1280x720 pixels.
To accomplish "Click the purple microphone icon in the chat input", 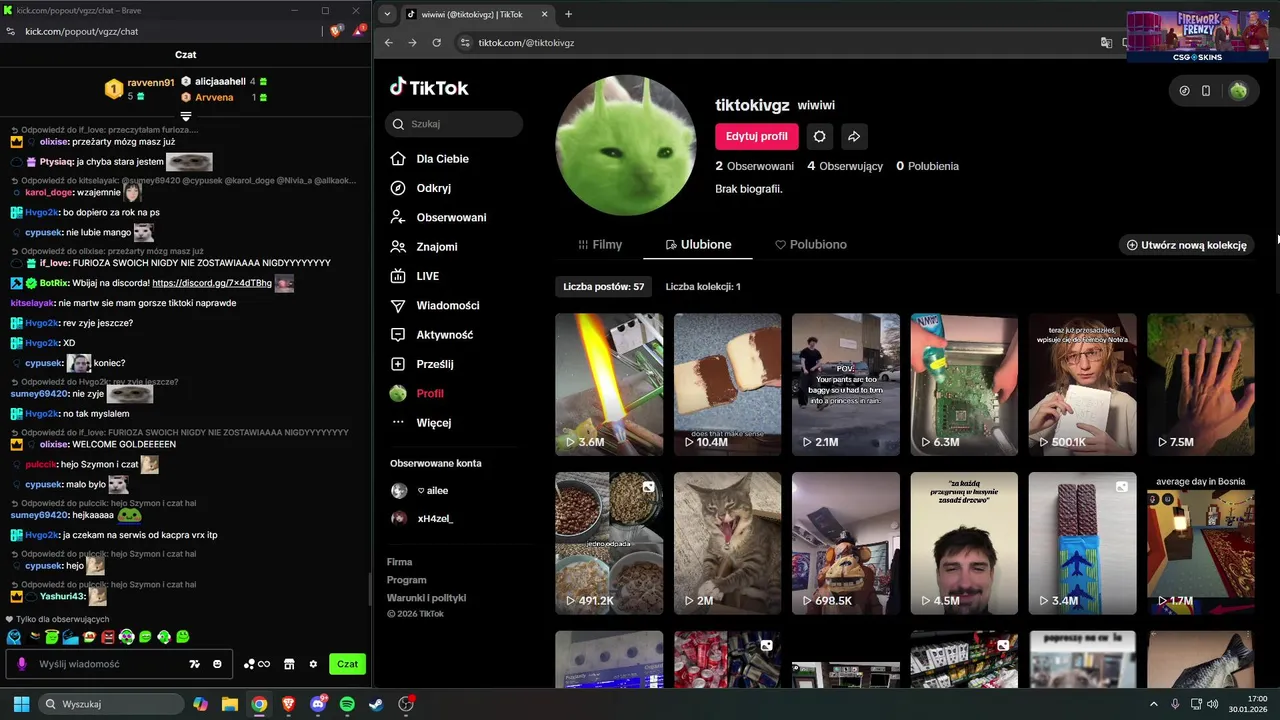I will coord(22,664).
